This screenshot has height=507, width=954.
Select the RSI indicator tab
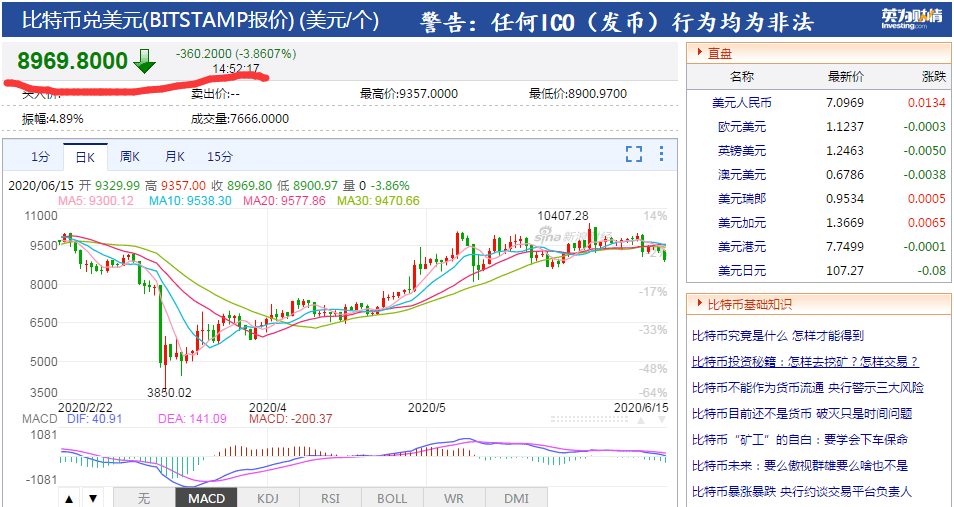point(330,498)
